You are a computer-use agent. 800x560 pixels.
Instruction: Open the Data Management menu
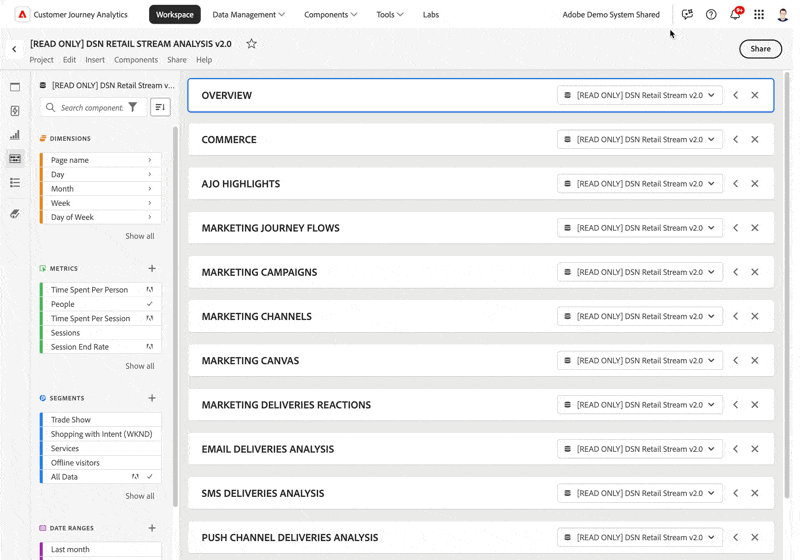pyautogui.click(x=248, y=15)
